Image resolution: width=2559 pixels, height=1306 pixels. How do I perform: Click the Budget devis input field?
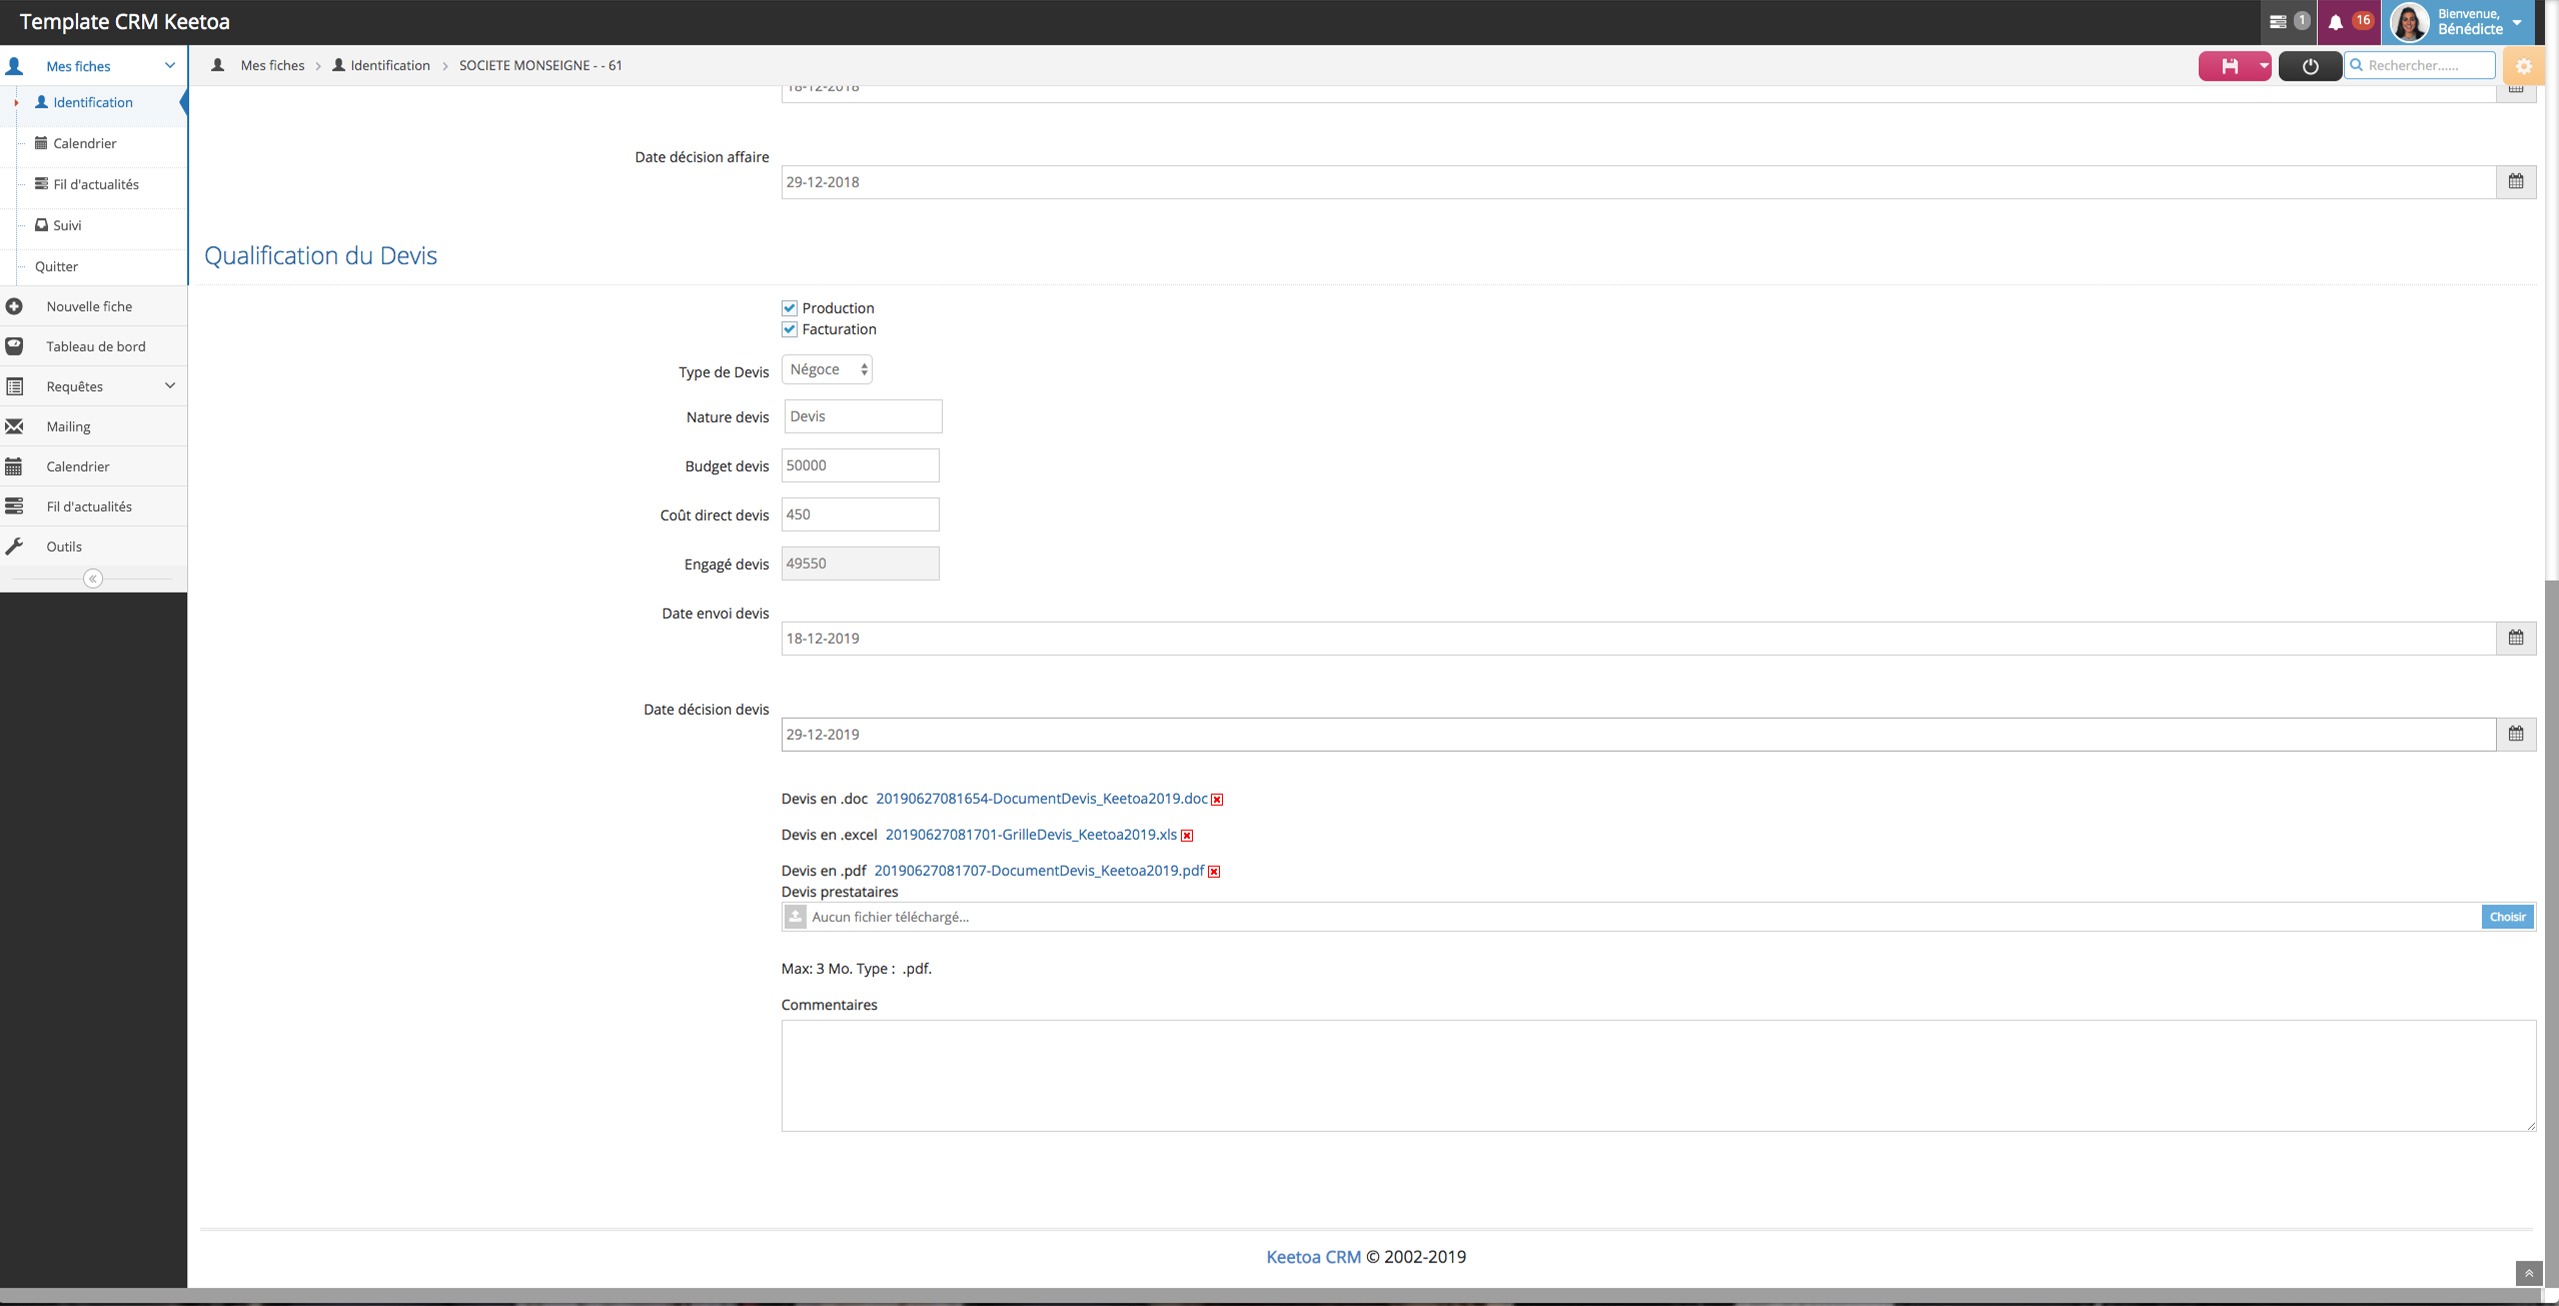(x=859, y=466)
